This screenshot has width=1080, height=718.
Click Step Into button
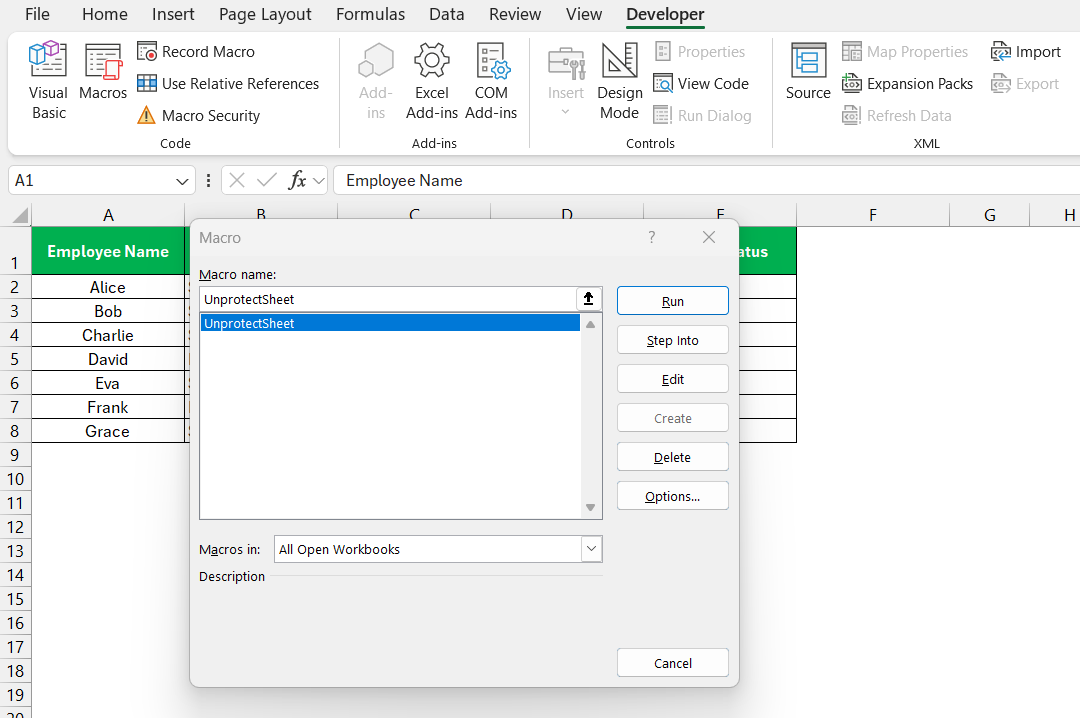(672, 340)
